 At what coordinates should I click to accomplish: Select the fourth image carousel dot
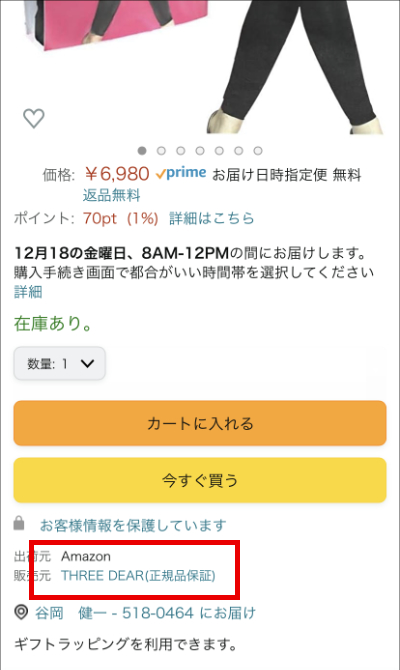pyautogui.click(x=200, y=150)
